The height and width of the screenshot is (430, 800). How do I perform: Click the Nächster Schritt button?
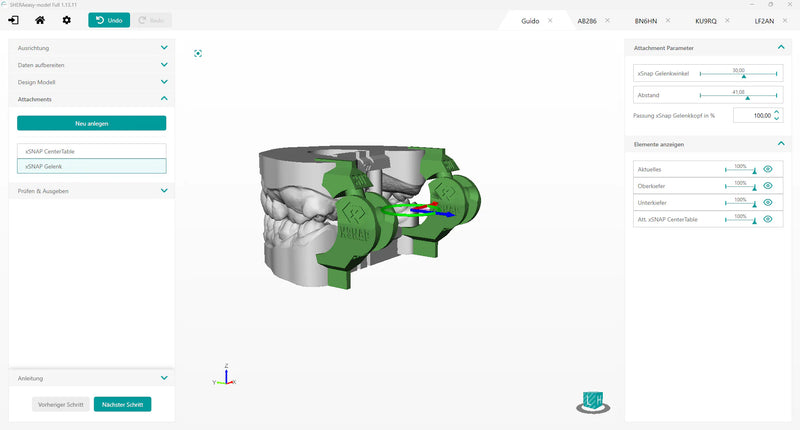point(122,404)
